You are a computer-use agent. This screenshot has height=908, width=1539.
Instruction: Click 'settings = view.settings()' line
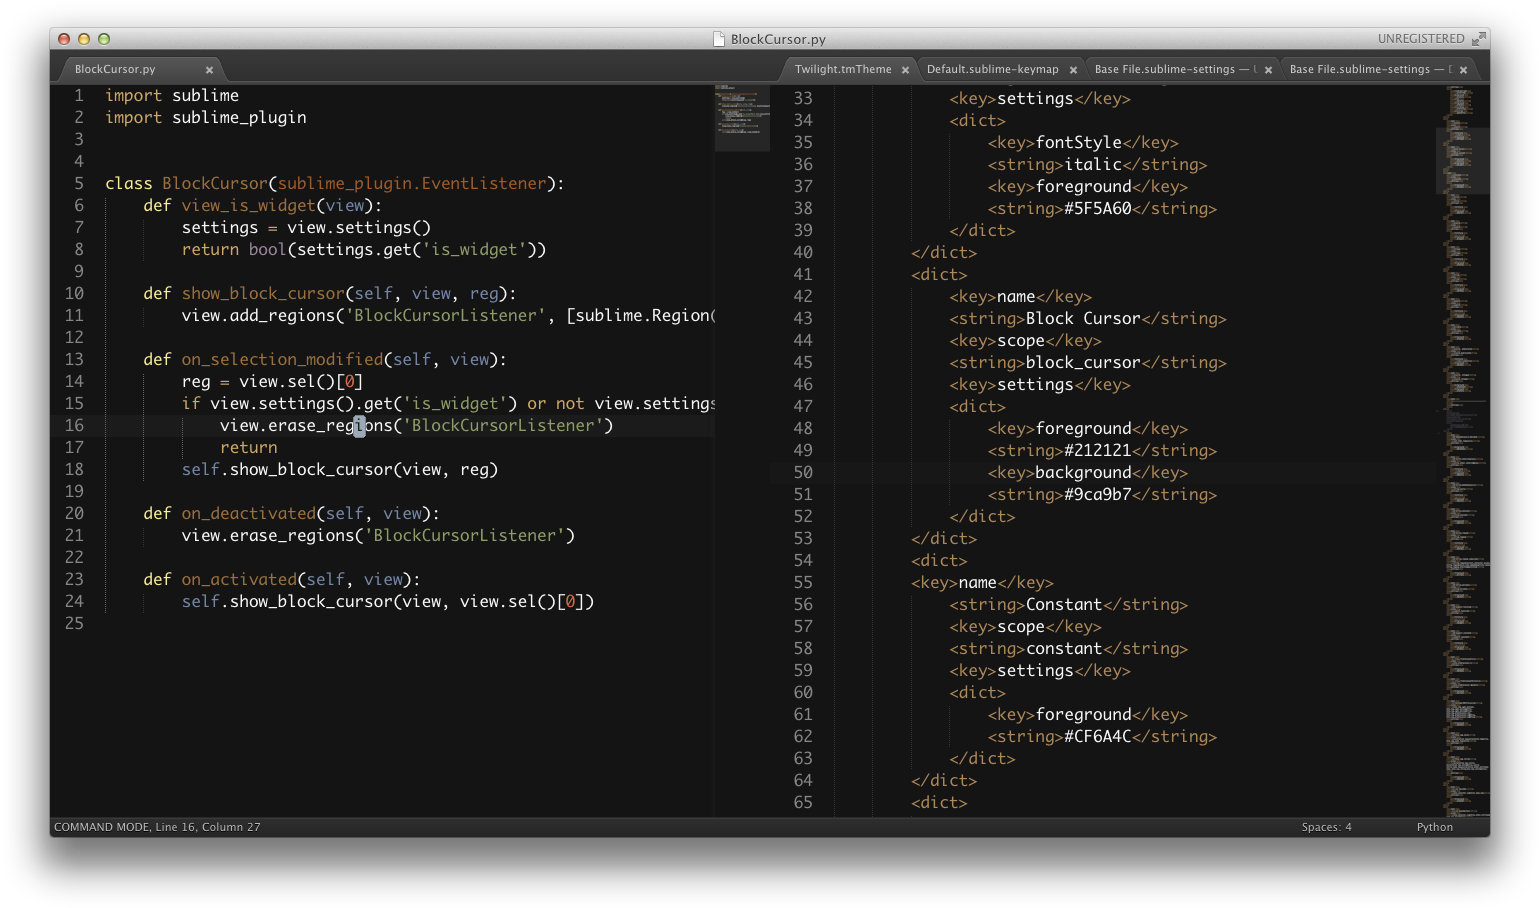[306, 228]
